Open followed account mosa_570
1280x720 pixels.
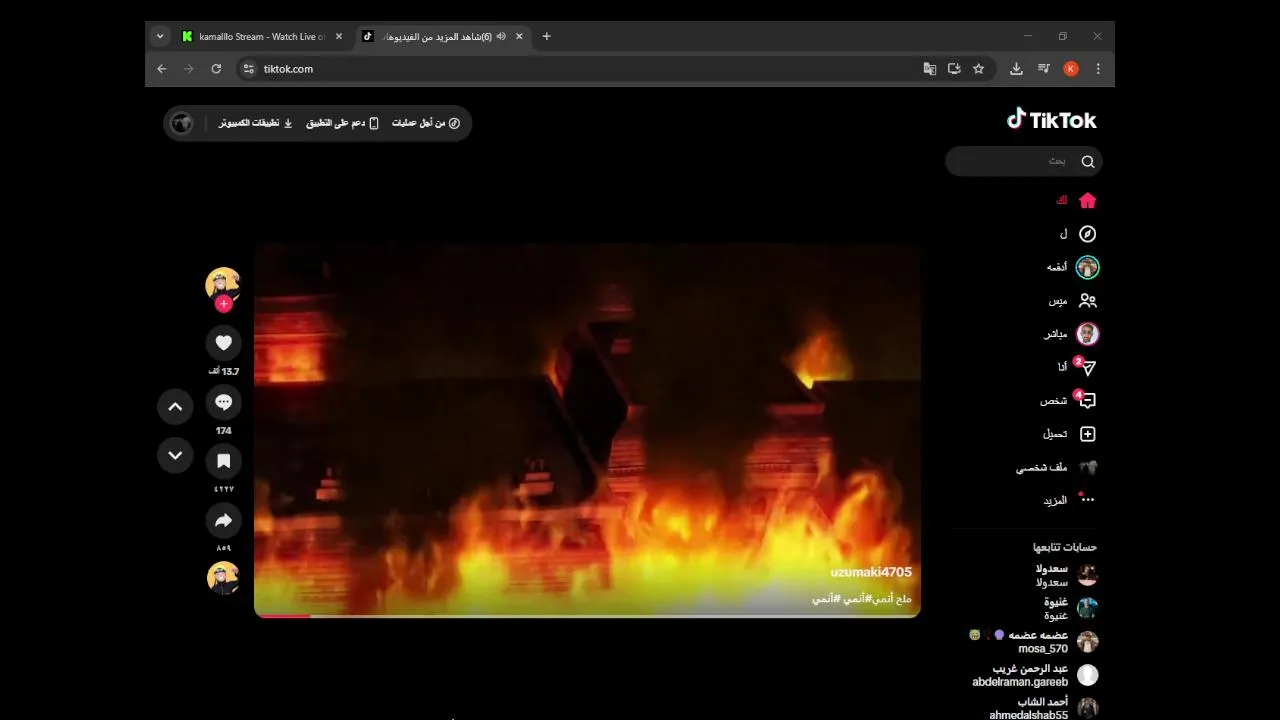click(x=1033, y=642)
